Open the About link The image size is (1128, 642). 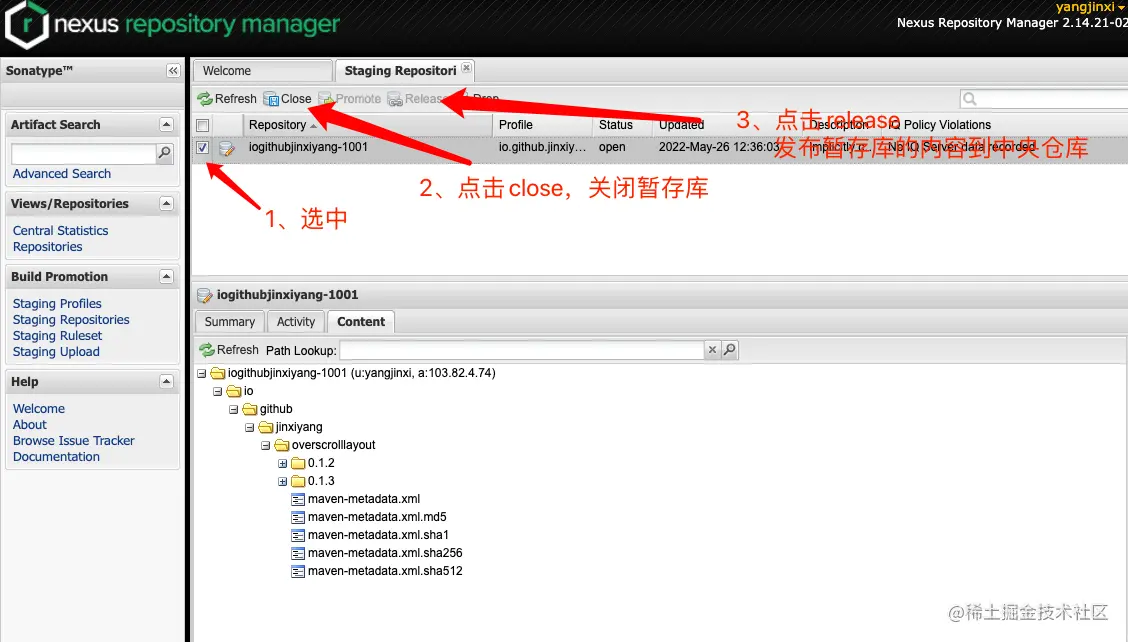pos(29,425)
